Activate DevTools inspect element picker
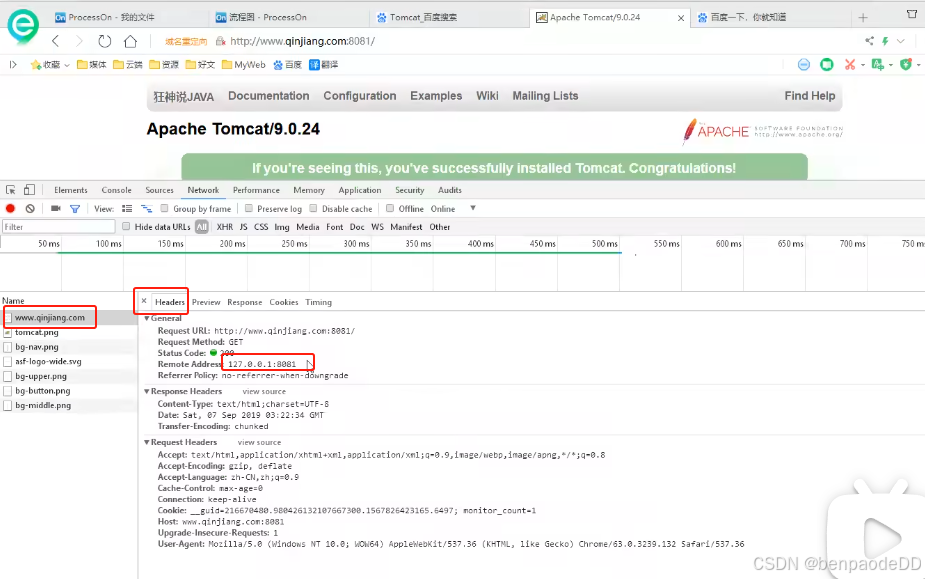This screenshot has width=925, height=579. click(11, 190)
